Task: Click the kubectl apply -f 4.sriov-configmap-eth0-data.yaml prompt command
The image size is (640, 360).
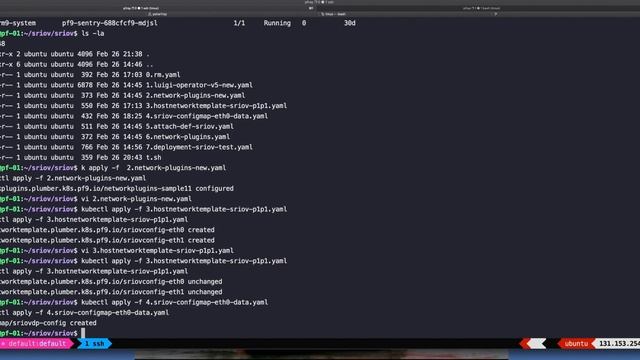Action: coord(175,302)
